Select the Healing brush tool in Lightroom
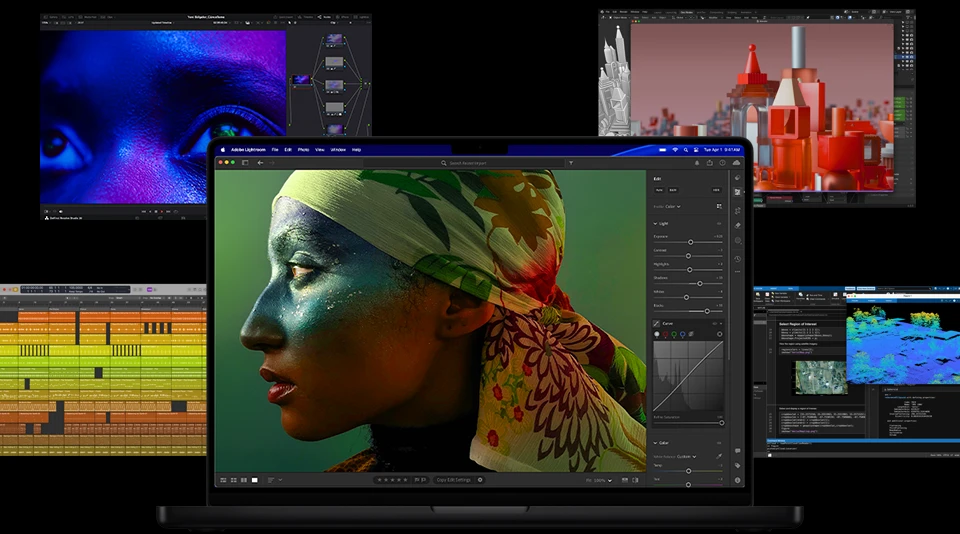 (x=737, y=226)
